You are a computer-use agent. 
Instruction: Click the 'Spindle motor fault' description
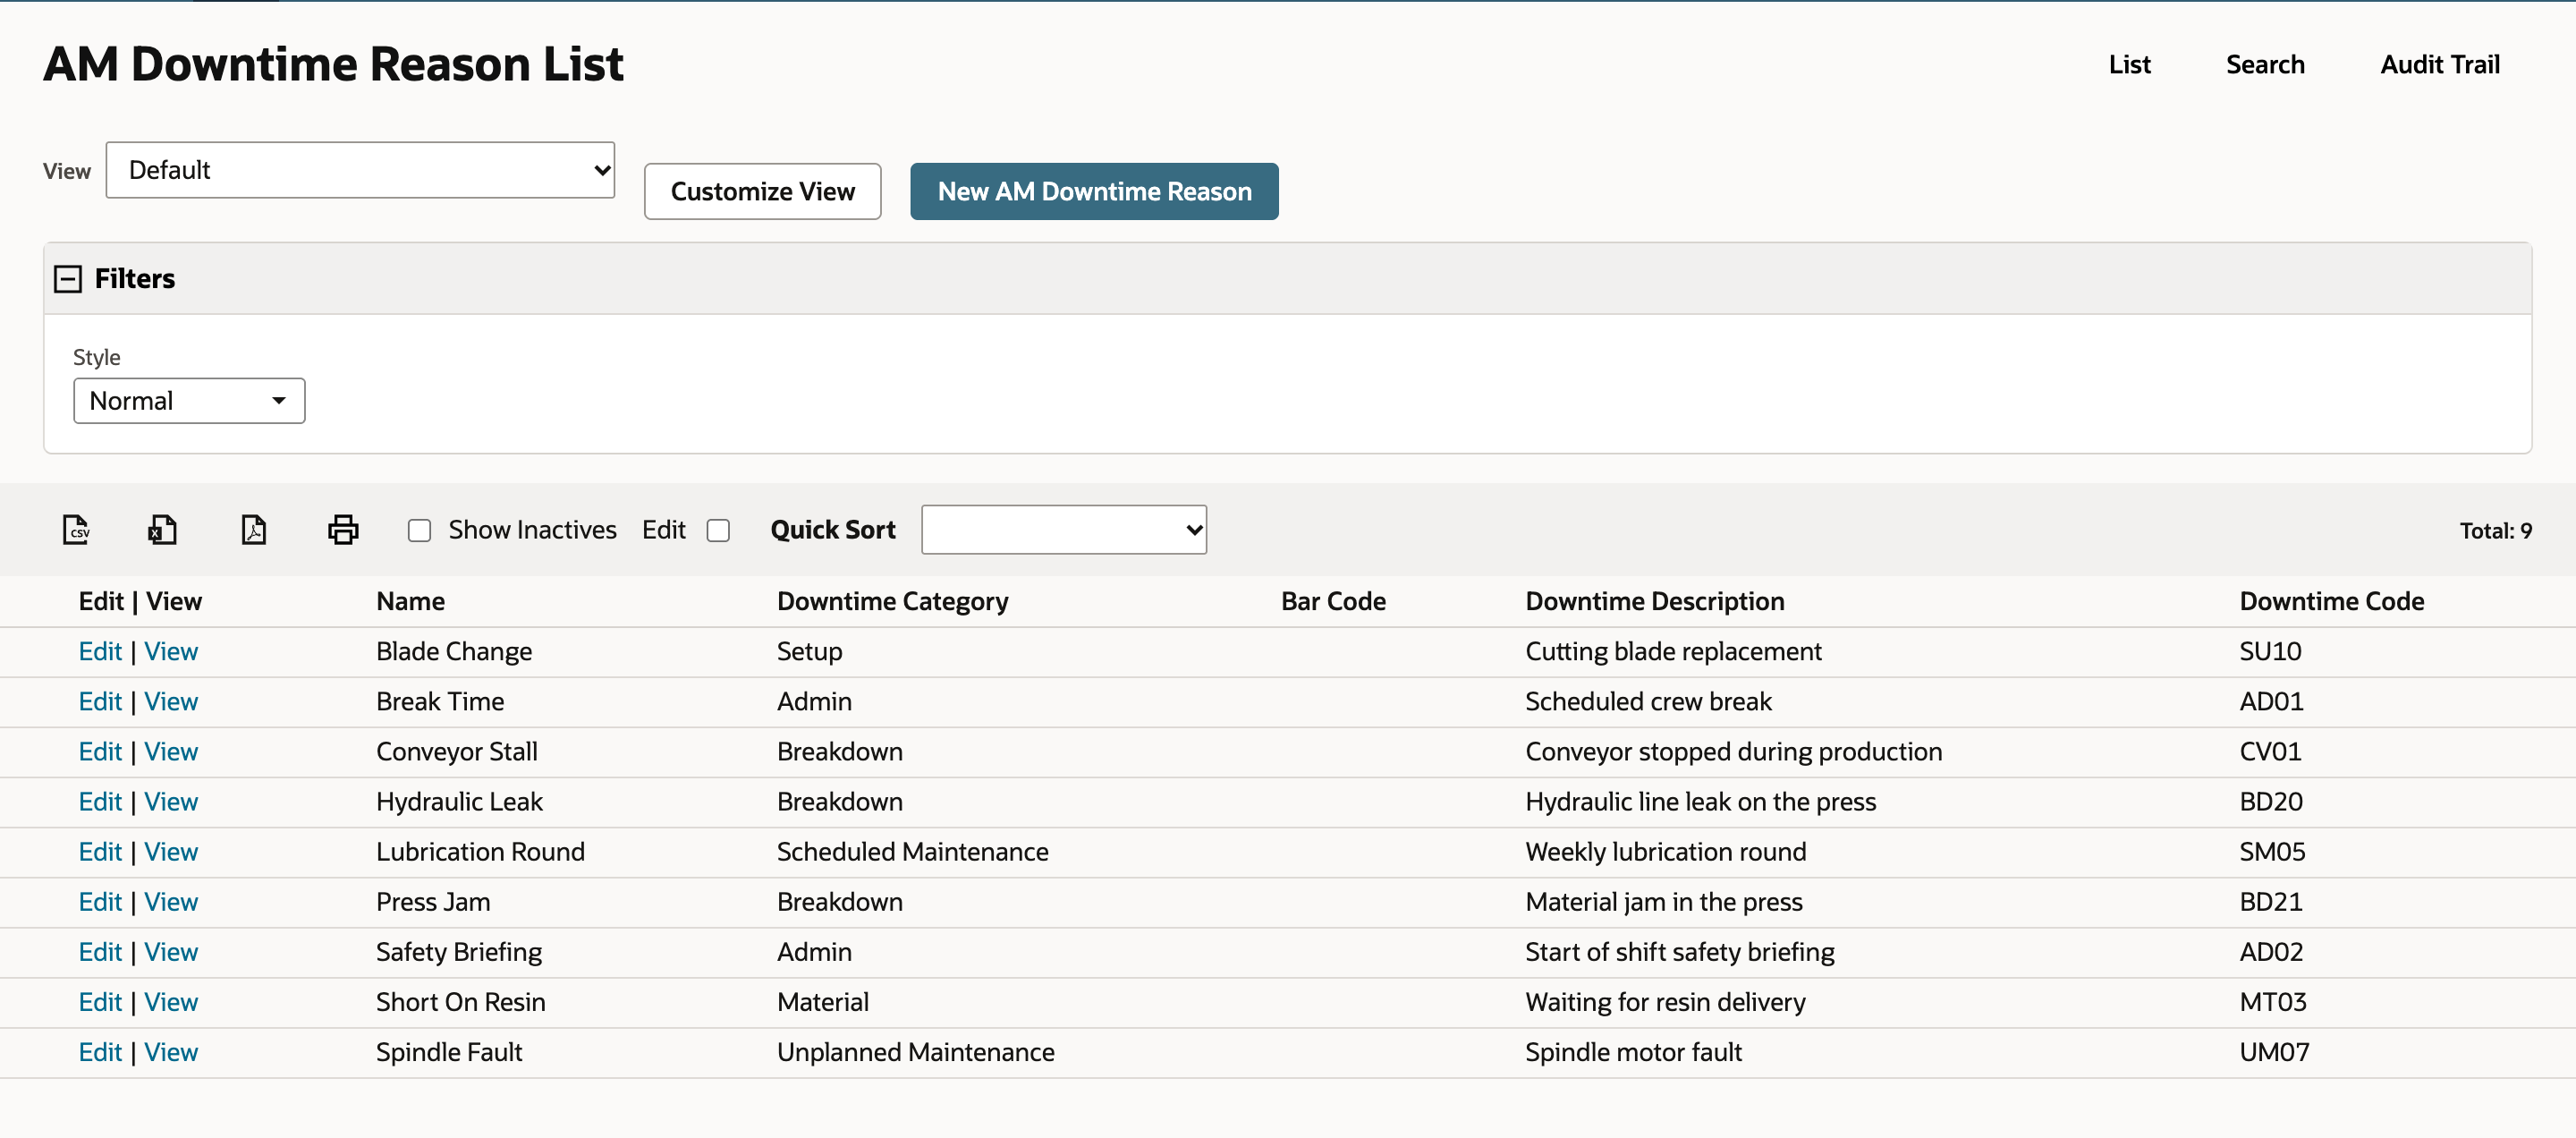tap(1633, 1052)
